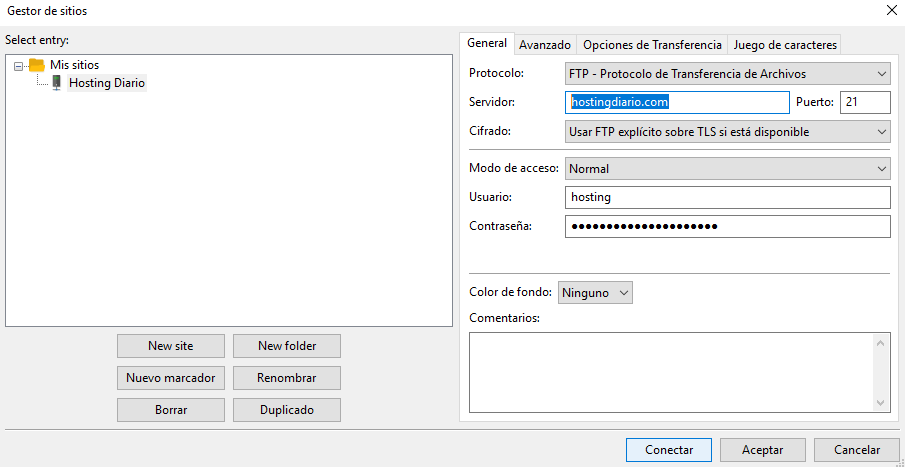
Task: Click the New folder button
Action: 287,346
